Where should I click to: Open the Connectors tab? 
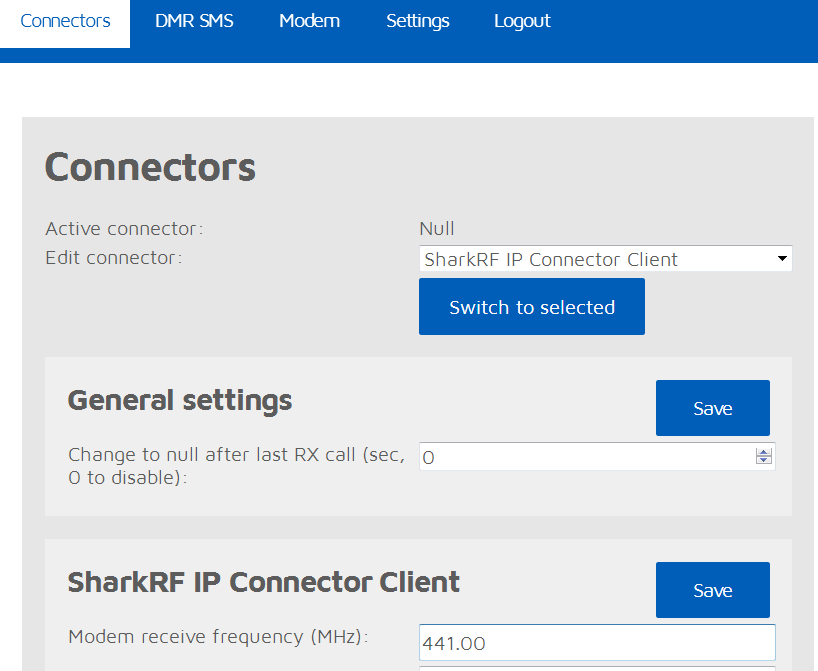point(65,21)
